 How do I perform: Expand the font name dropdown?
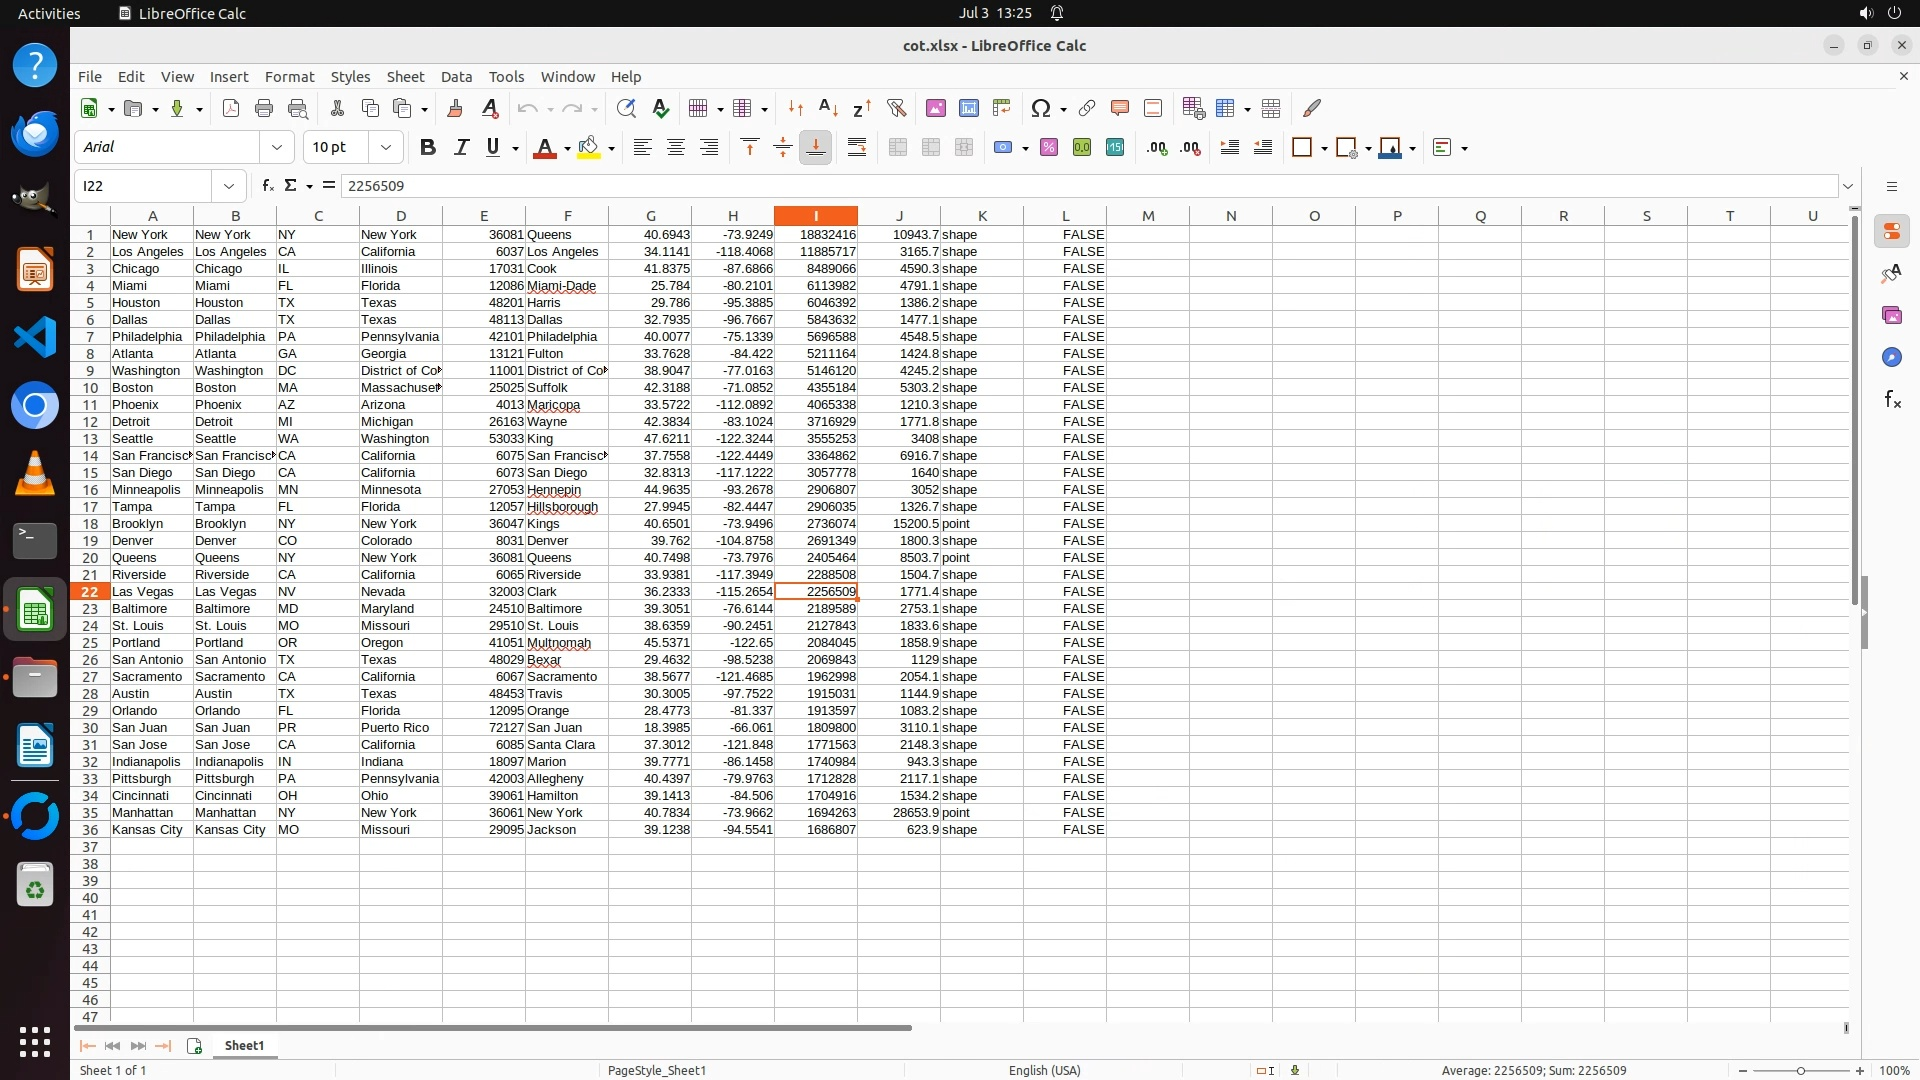pos(277,148)
